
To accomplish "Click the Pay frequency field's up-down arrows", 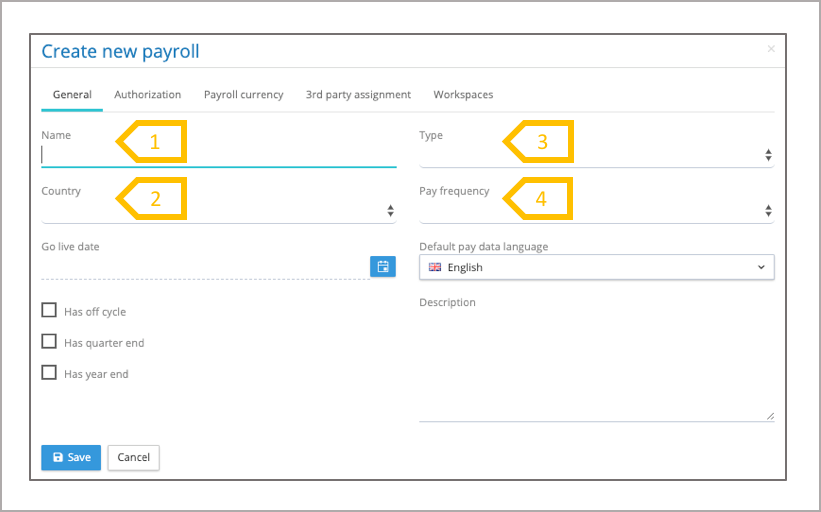I will [768, 210].
